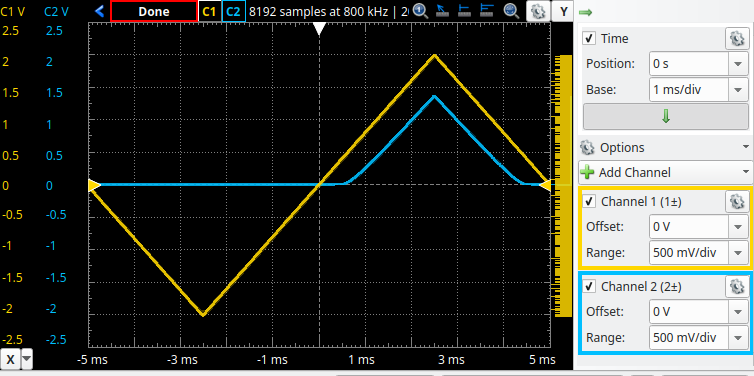Select the C1 channel tab

tap(209, 12)
